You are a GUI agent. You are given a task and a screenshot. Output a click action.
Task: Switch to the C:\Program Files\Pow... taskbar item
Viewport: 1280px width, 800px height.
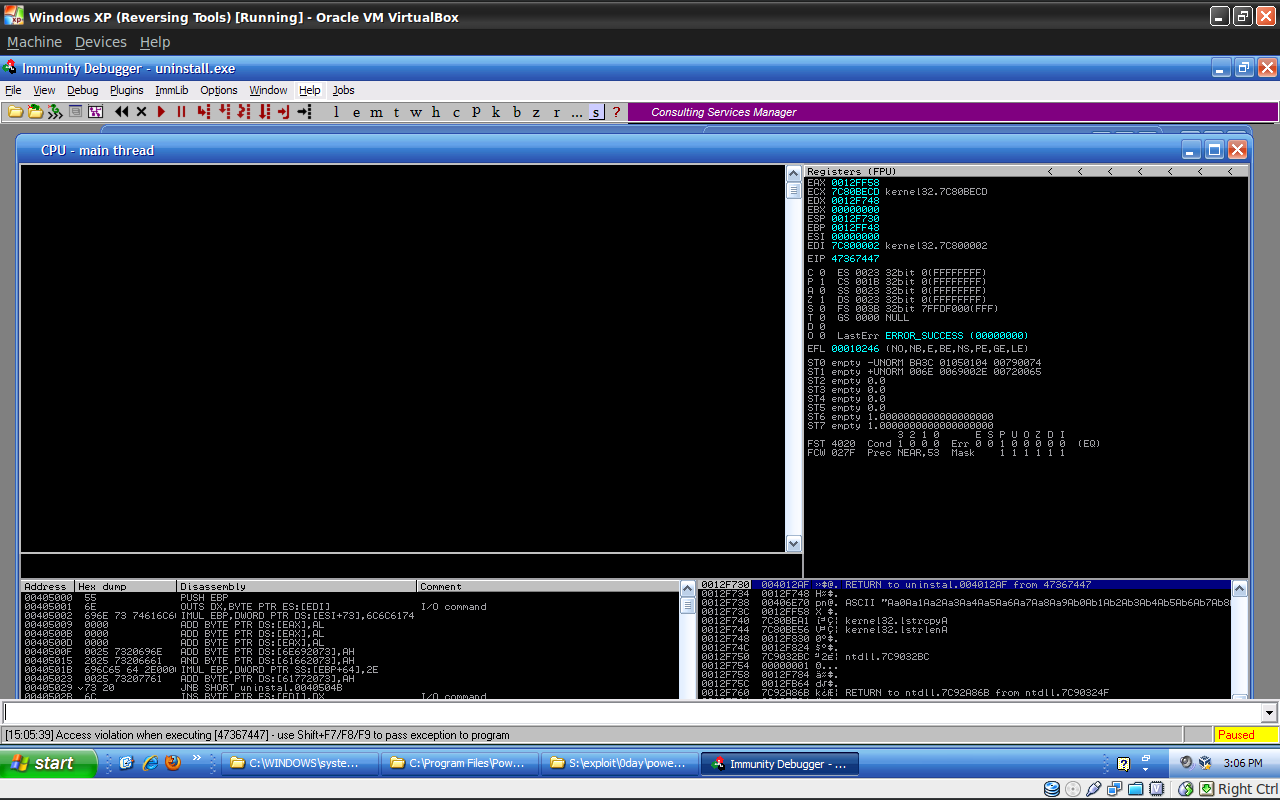point(460,763)
